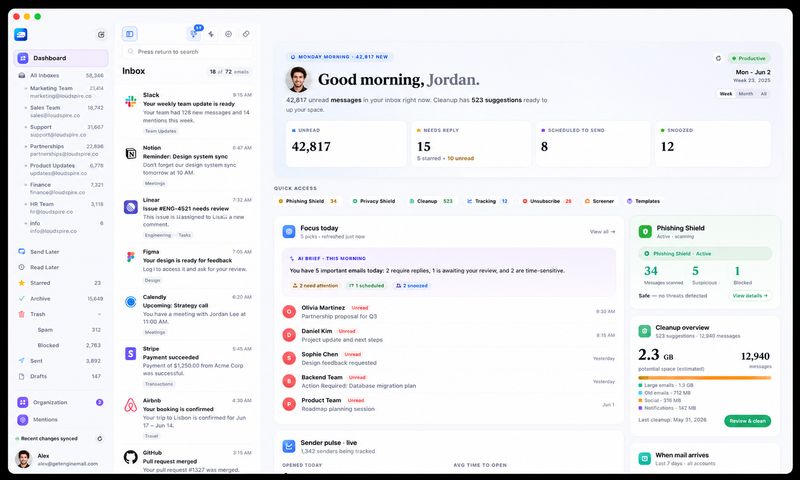This screenshot has width=800, height=480.
Task: Open the filter icon with blue badge
Action: point(194,34)
